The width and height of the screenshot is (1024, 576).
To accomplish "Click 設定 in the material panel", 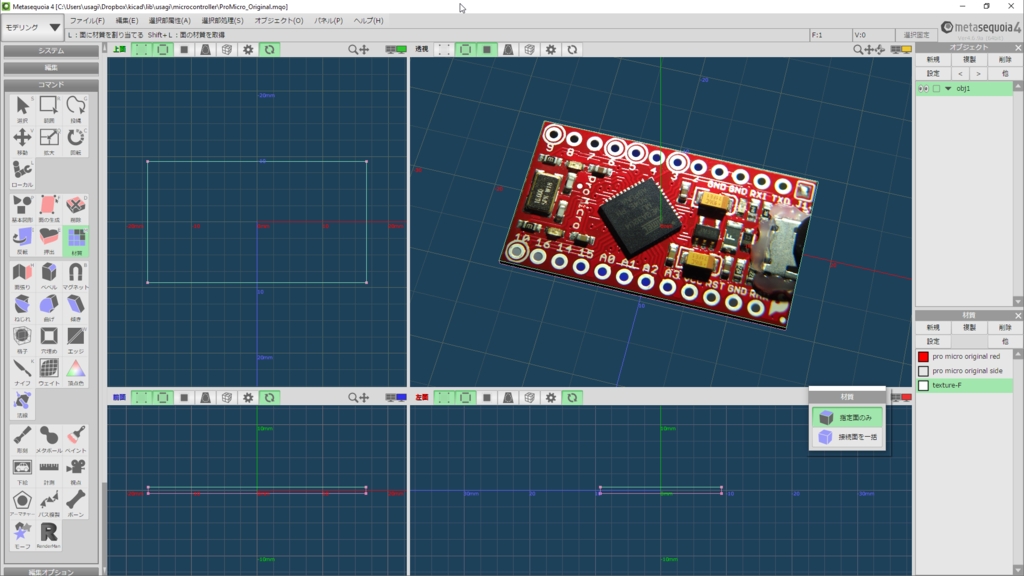I will pyautogui.click(x=933, y=342).
